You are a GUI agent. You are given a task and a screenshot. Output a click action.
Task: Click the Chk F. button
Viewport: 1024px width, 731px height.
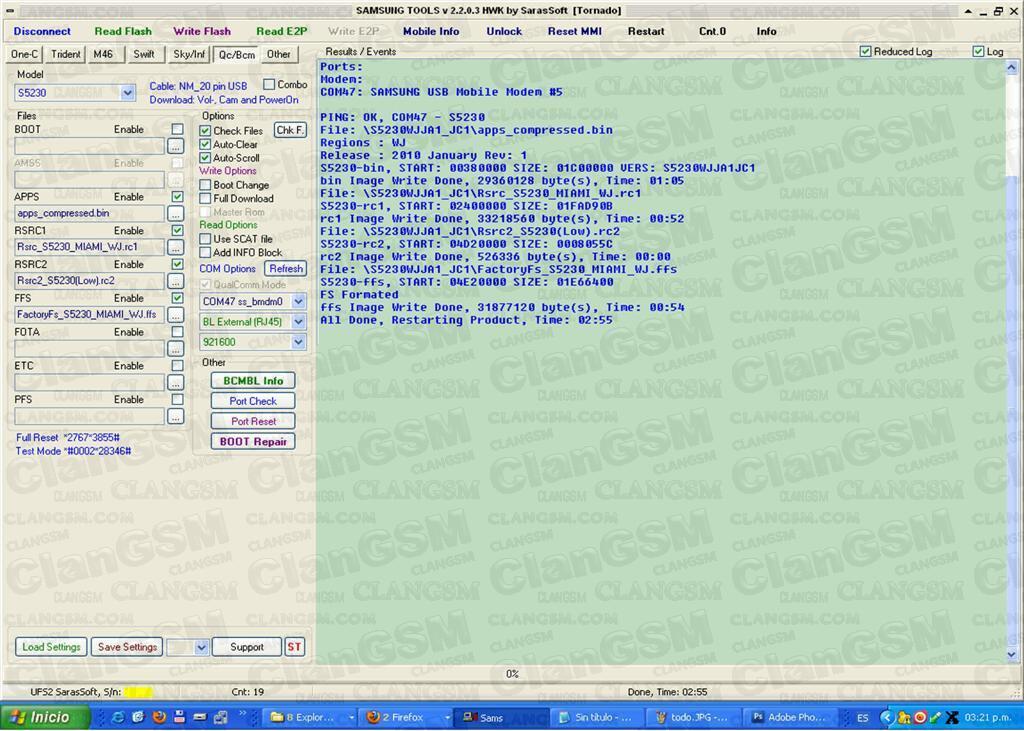pyautogui.click(x=290, y=130)
